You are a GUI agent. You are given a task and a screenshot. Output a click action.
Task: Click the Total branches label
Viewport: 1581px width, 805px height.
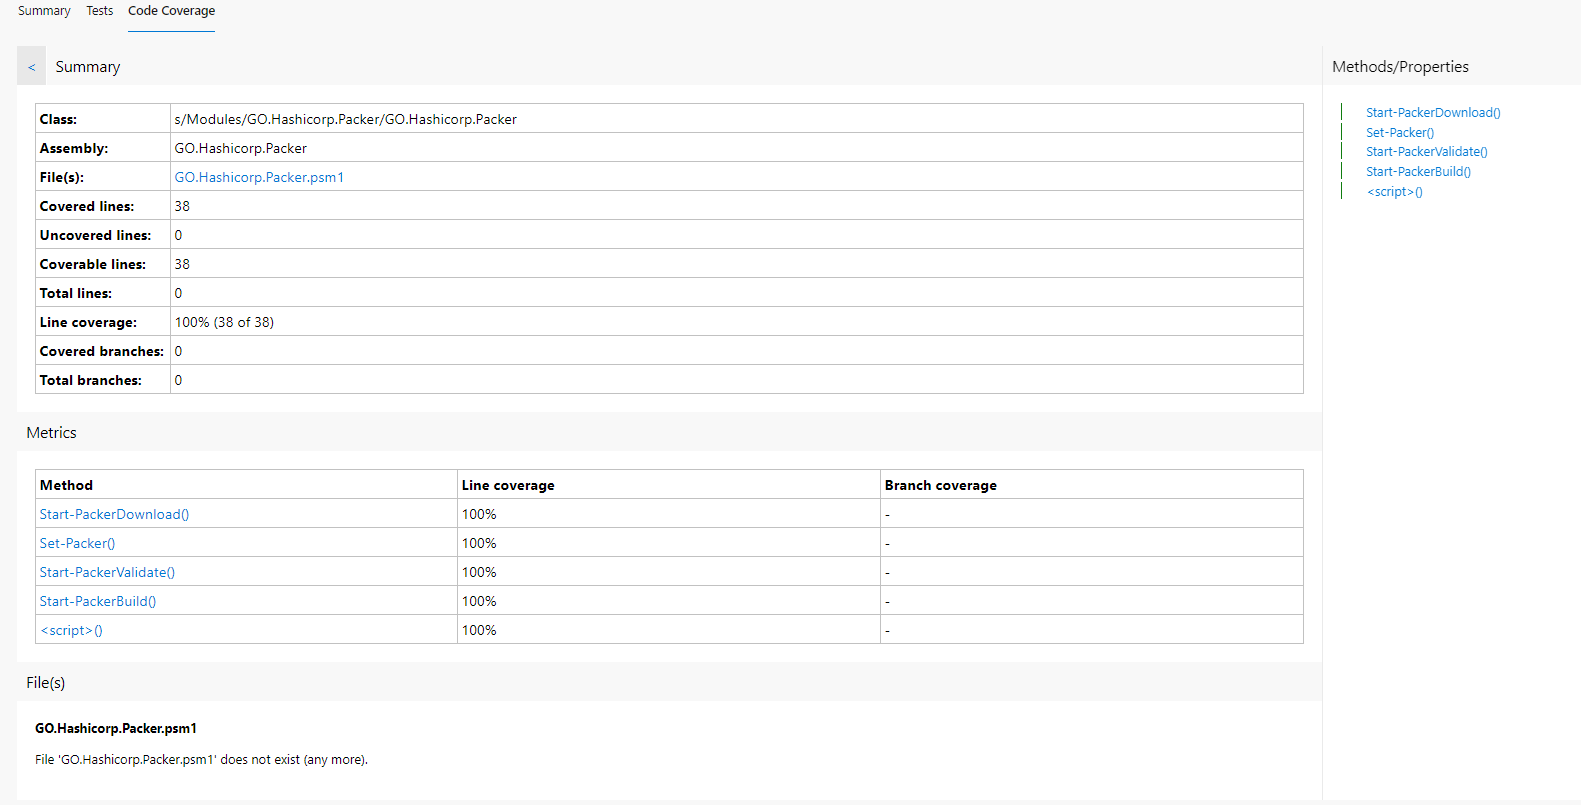coord(91,380)
